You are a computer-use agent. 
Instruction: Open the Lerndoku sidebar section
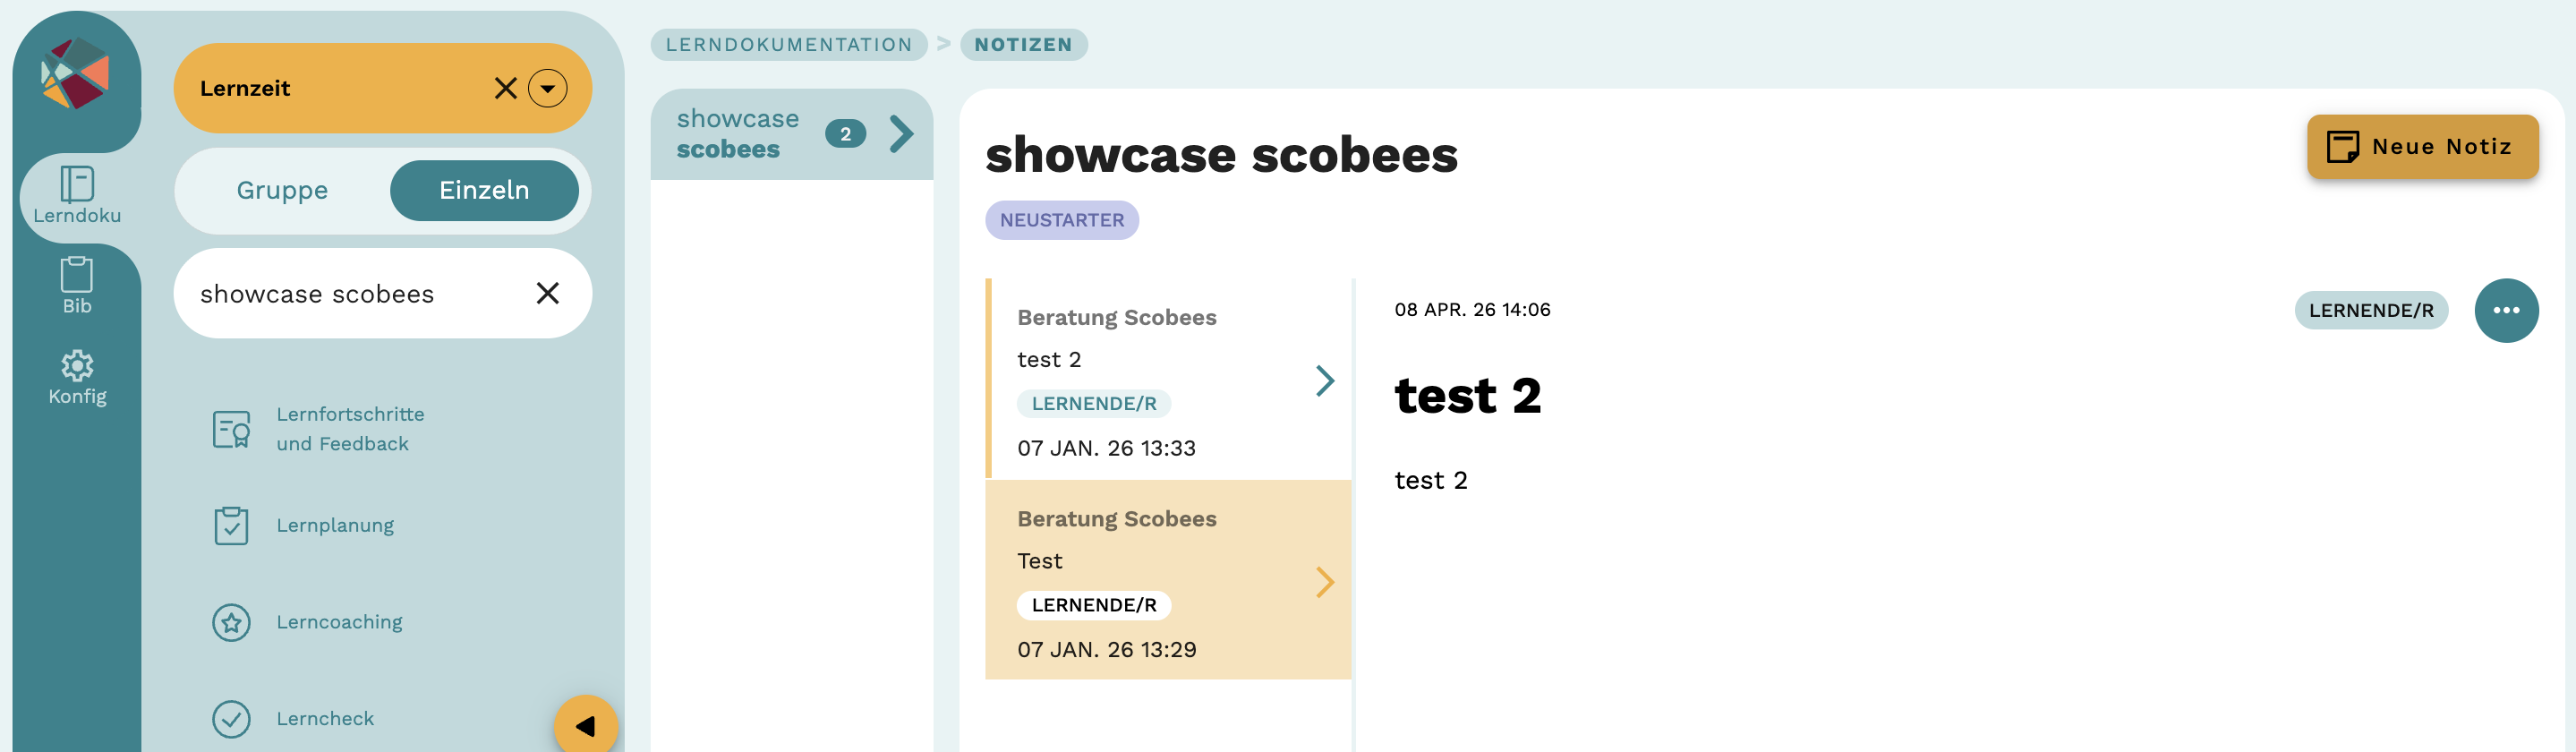click(x=77, y=196)
